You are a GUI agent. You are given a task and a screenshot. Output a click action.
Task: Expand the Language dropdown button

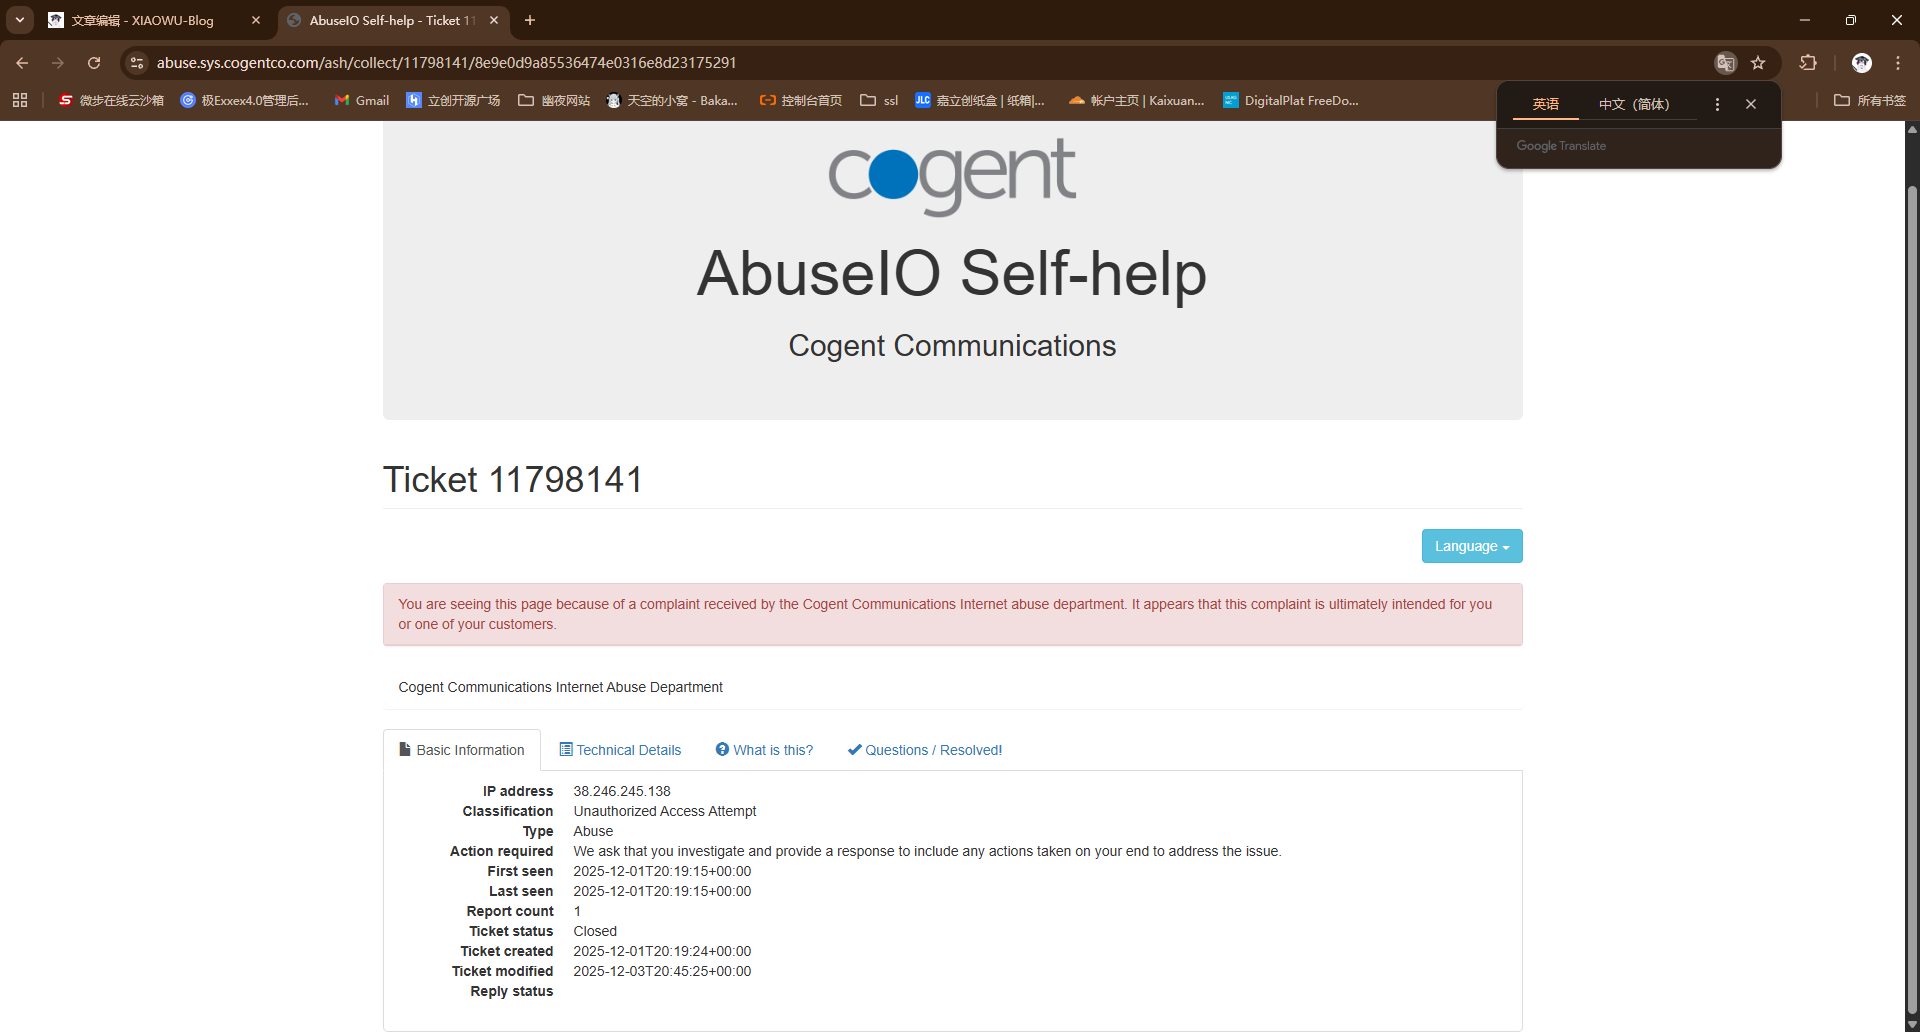coord(1471,546)
